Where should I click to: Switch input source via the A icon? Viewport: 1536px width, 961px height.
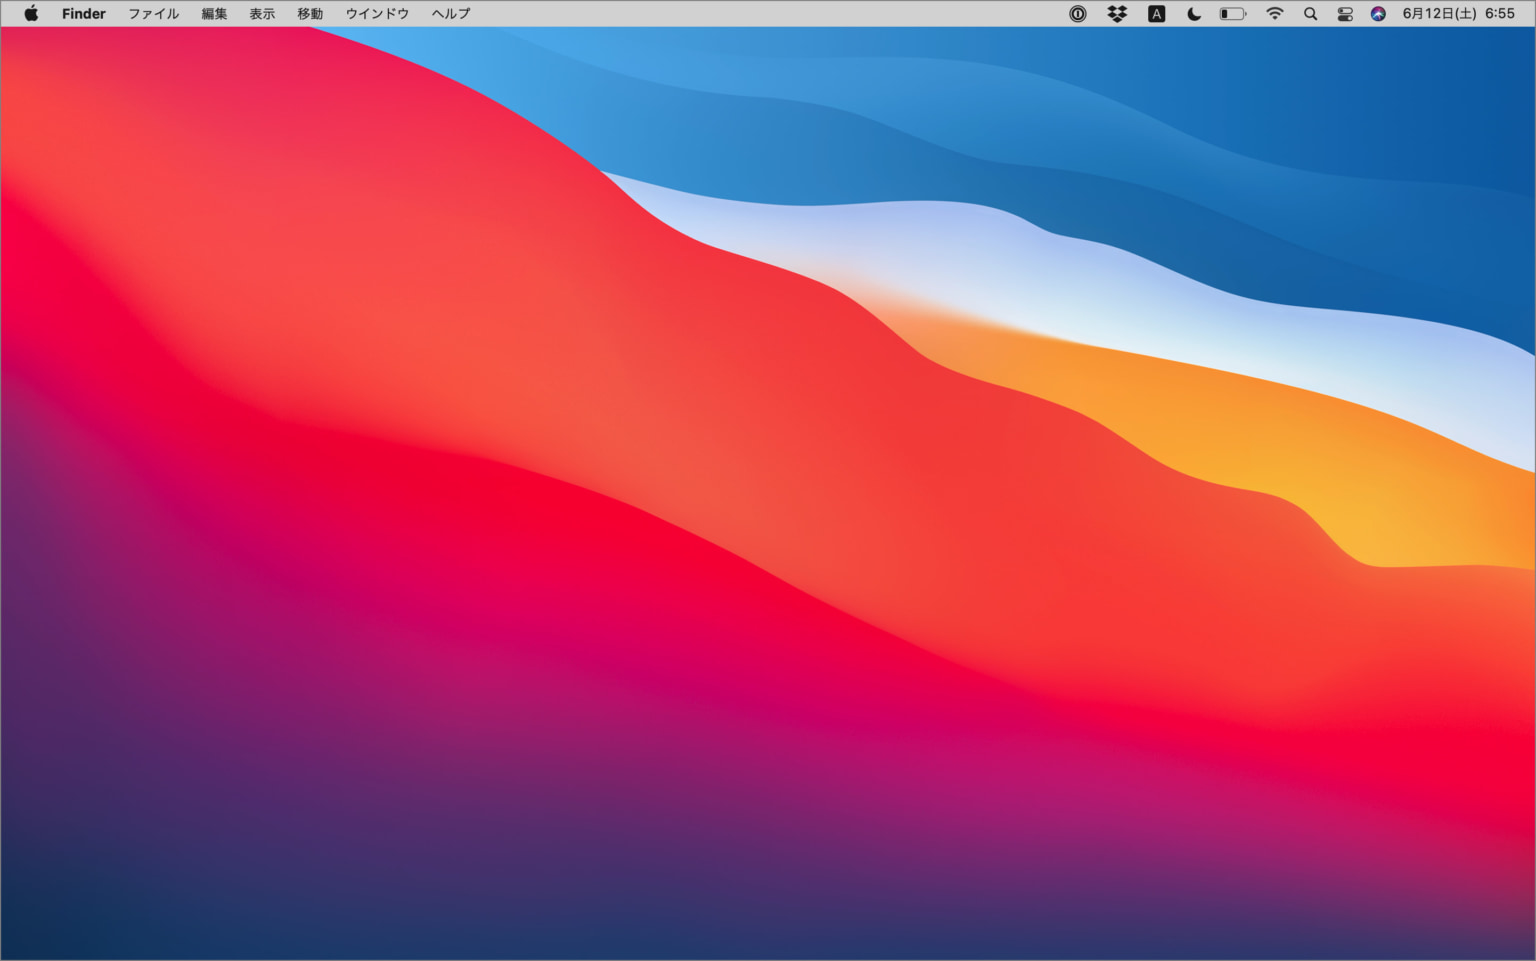tap(1156, 14)
